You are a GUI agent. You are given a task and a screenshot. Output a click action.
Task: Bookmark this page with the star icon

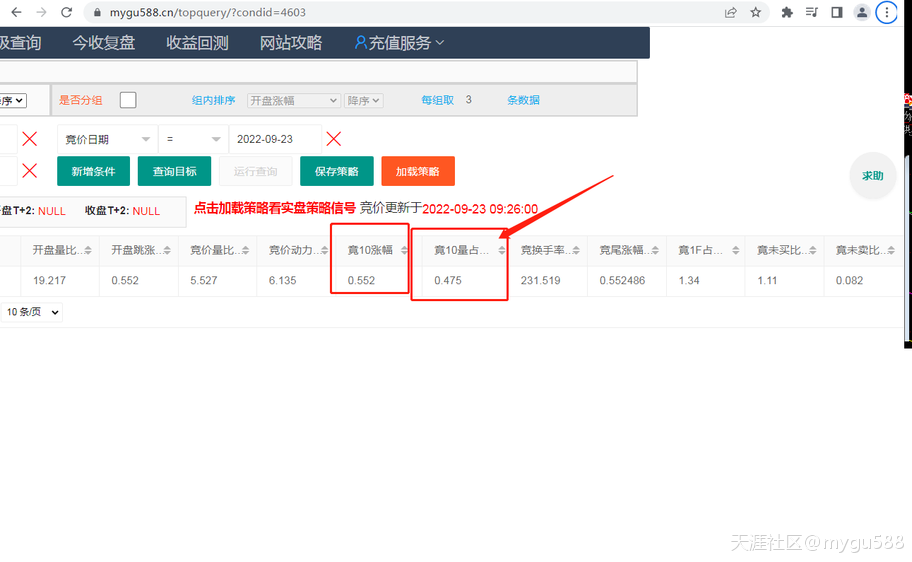[756, 13]
